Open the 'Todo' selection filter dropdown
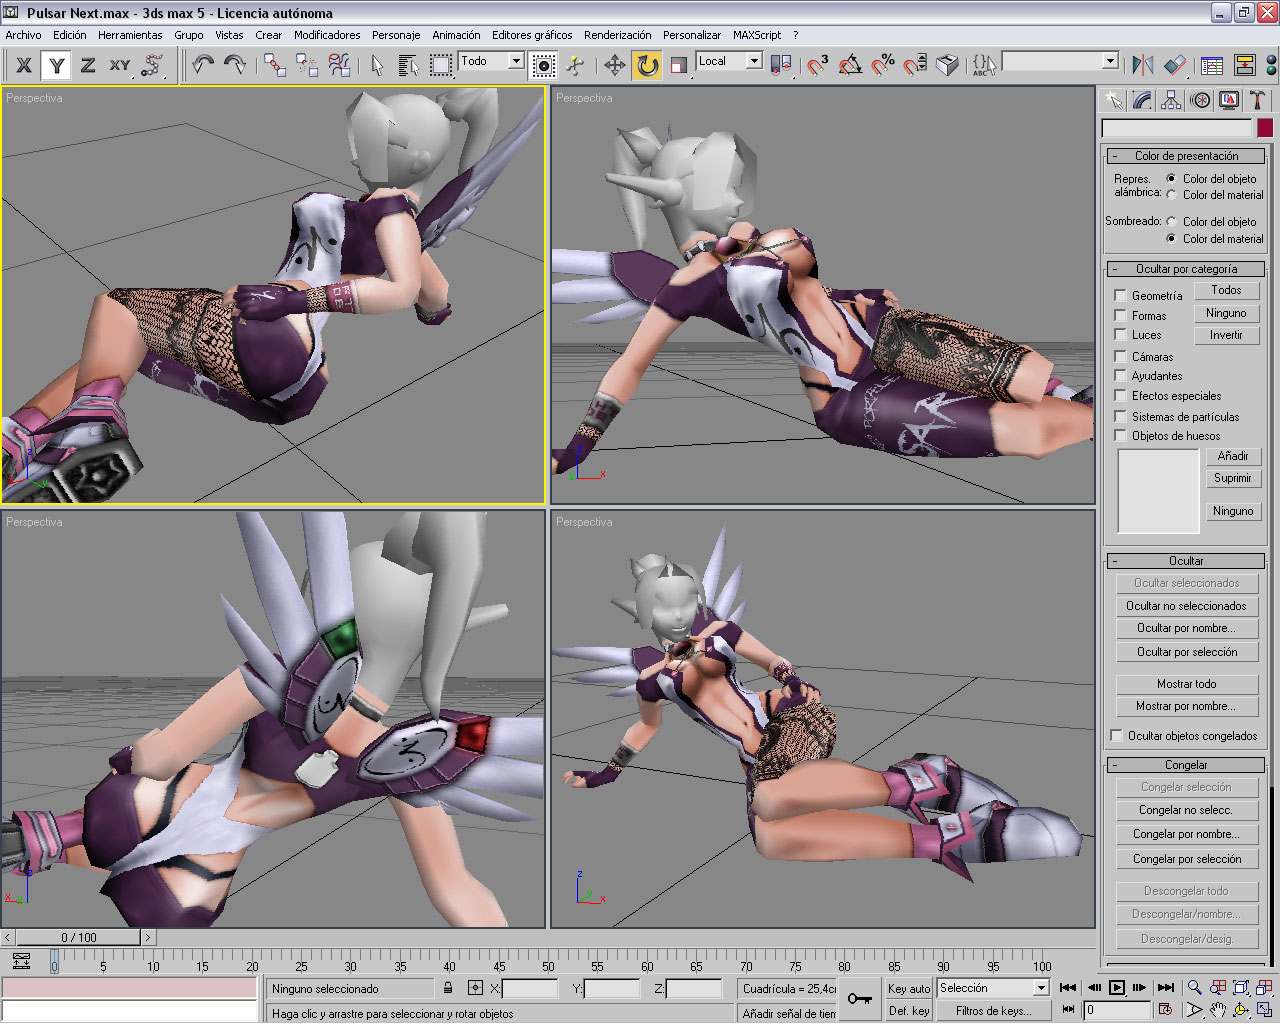The width and height of the screenshot is (1280, 1024). (x=516, y=61)
